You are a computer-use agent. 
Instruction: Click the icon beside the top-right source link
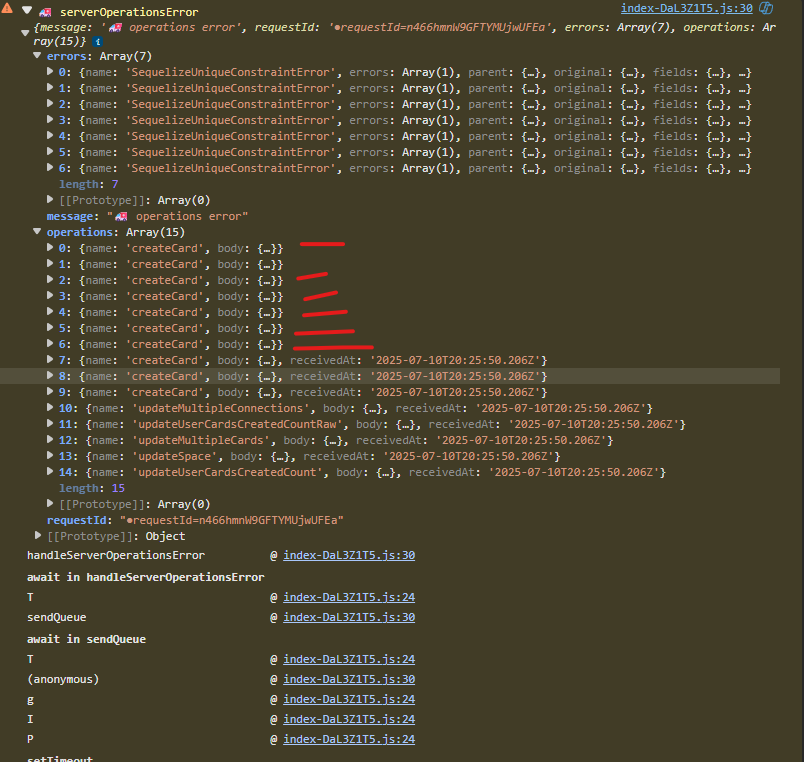coord(766,8)
